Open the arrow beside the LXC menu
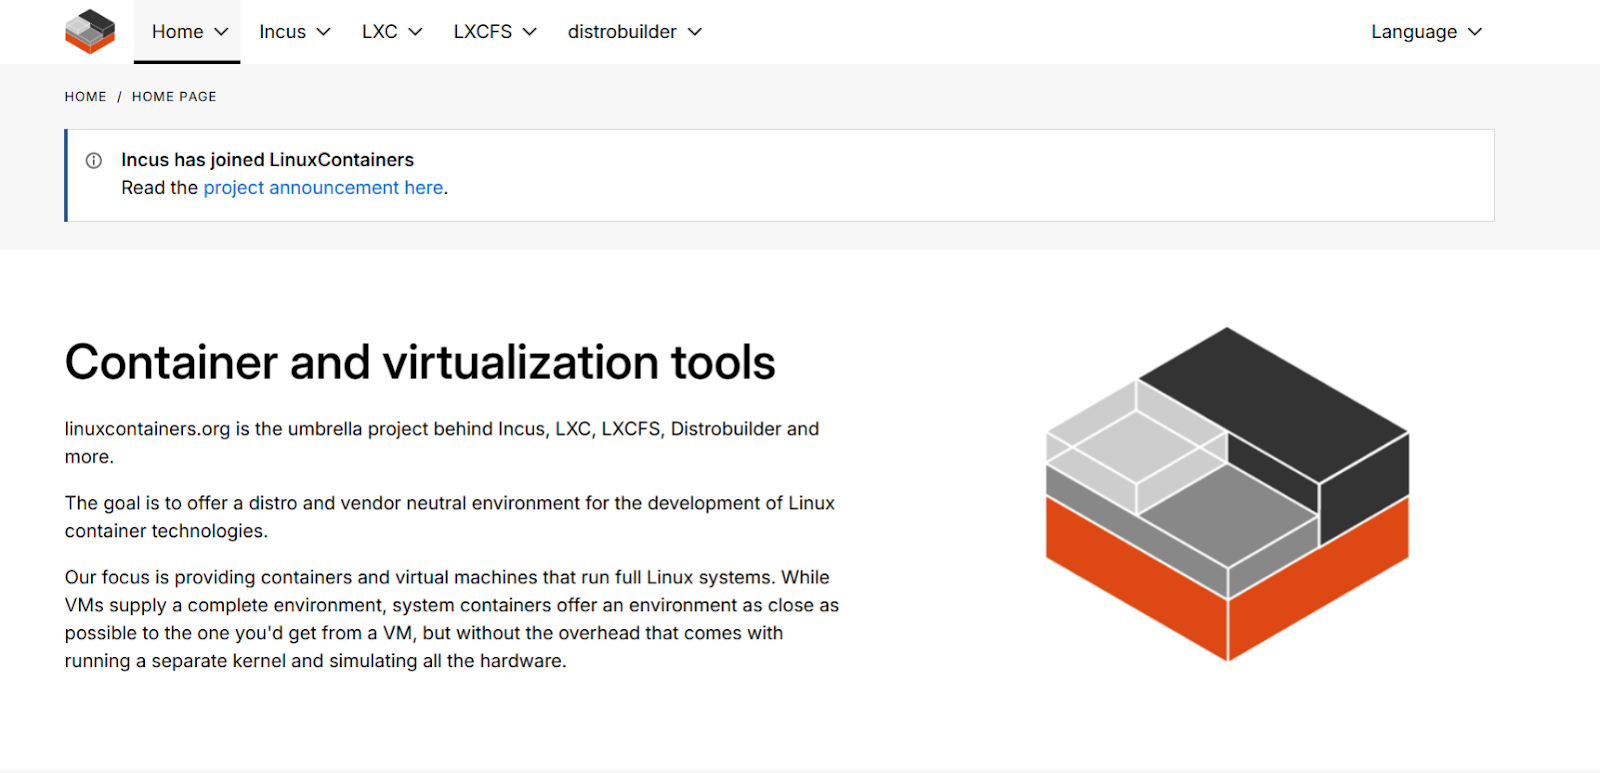 (x=416, y=32)
